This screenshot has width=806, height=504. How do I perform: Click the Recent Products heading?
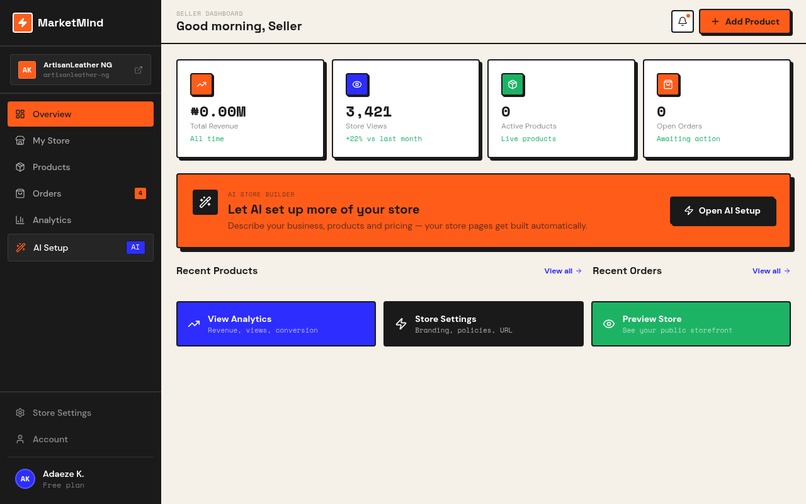pos(217,271)
